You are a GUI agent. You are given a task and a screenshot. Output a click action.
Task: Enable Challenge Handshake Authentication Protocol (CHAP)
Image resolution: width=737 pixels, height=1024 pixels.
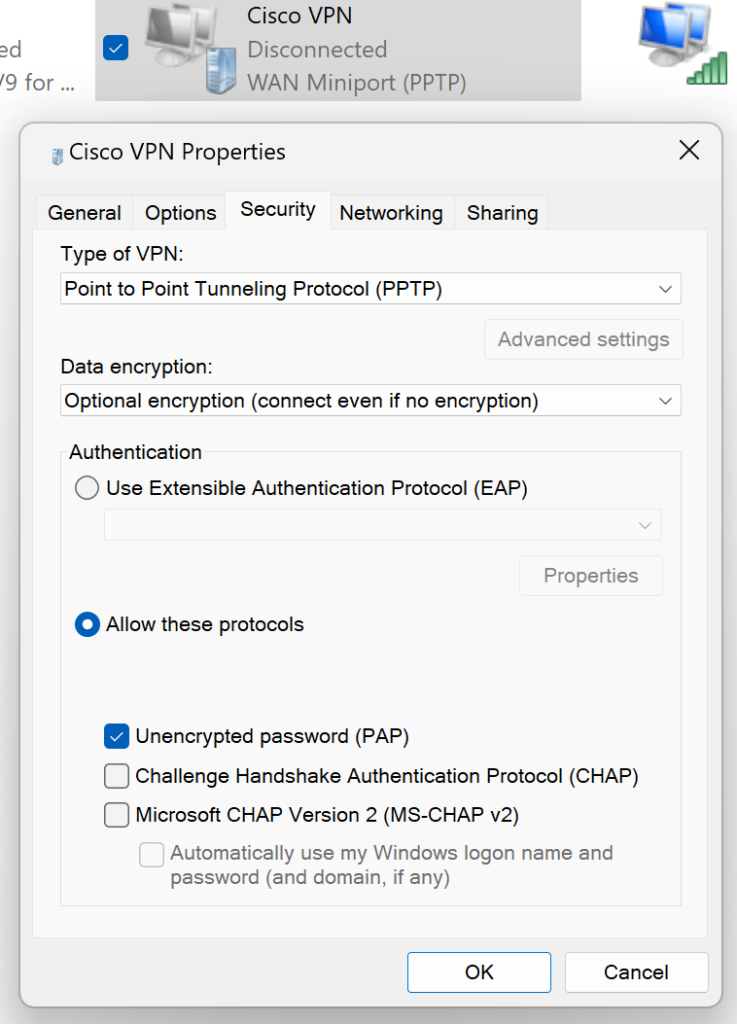pyautogui.click(x=116, y=776)
